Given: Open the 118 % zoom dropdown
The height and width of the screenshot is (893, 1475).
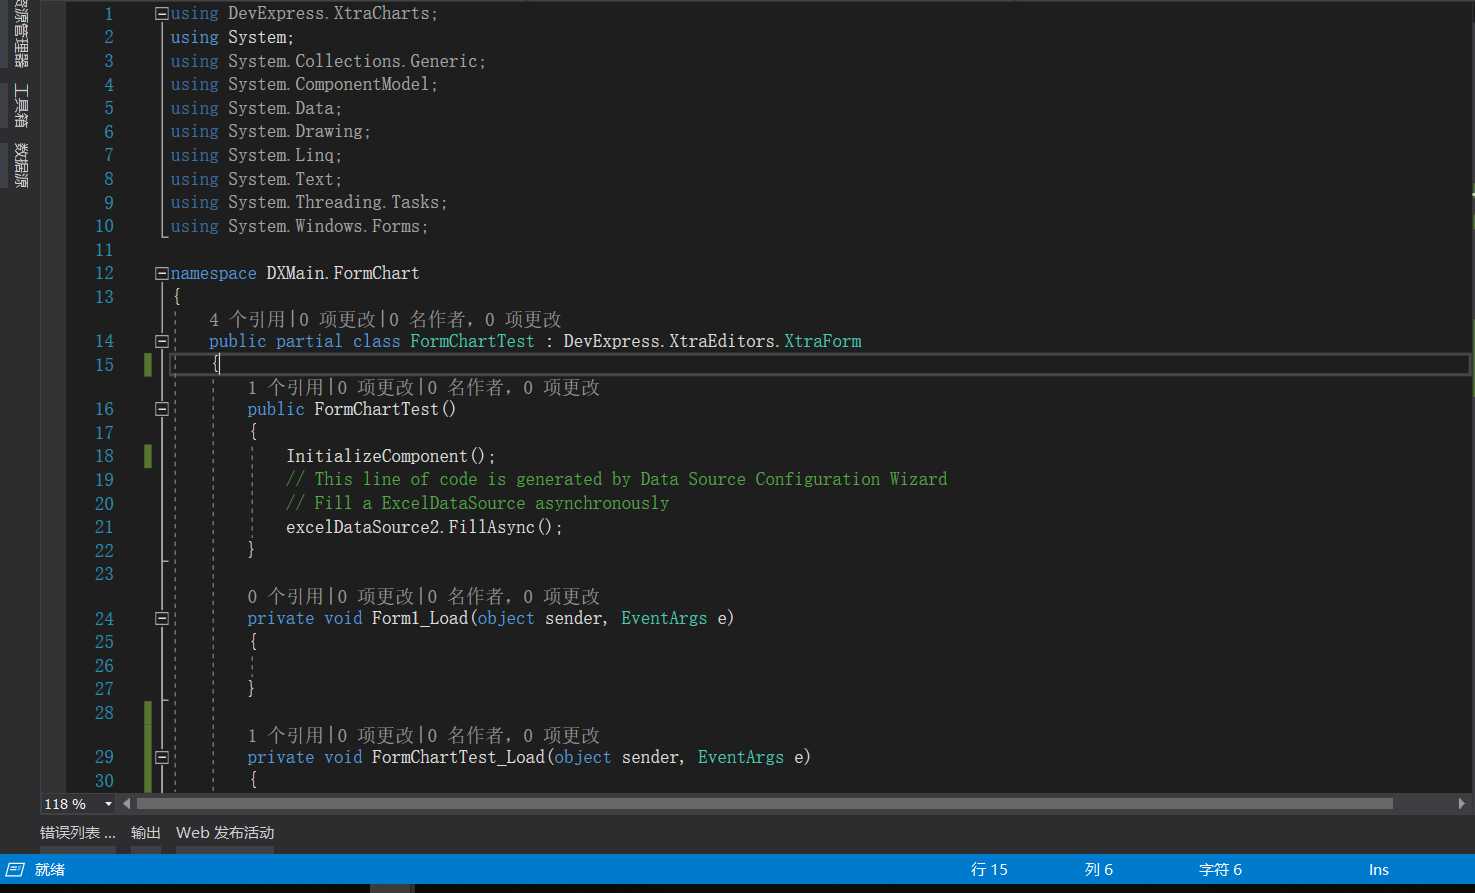Looking at the screenshot, I should [108, 804].
